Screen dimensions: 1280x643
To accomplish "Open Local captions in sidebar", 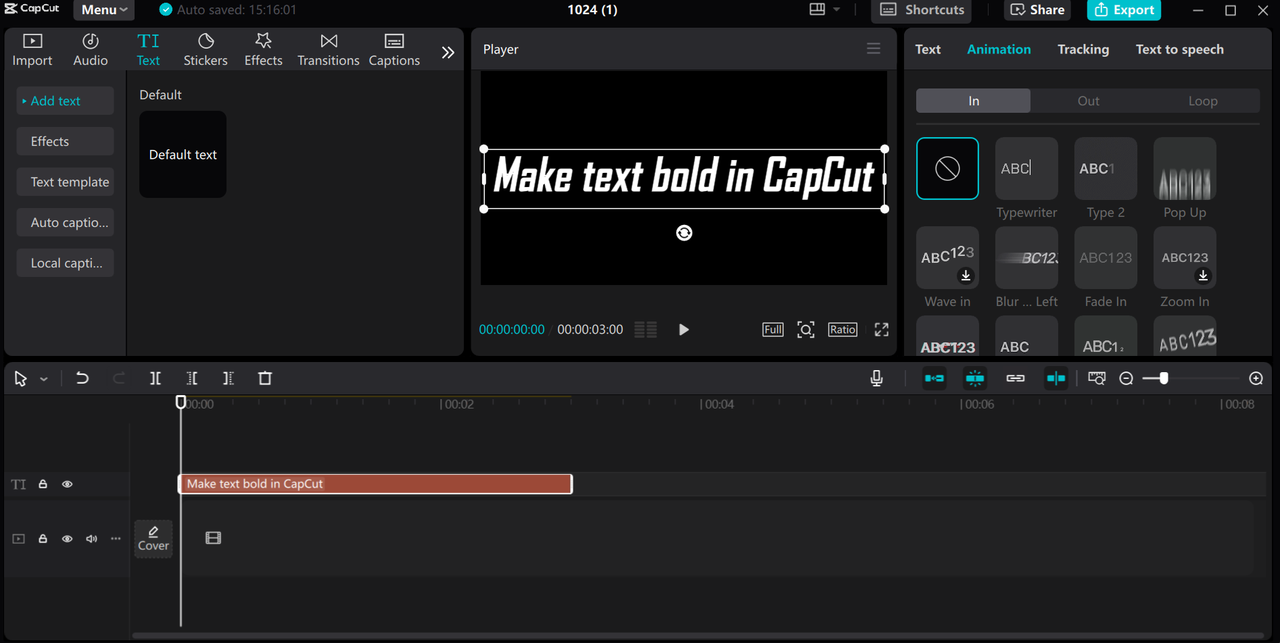I will 65,263.
